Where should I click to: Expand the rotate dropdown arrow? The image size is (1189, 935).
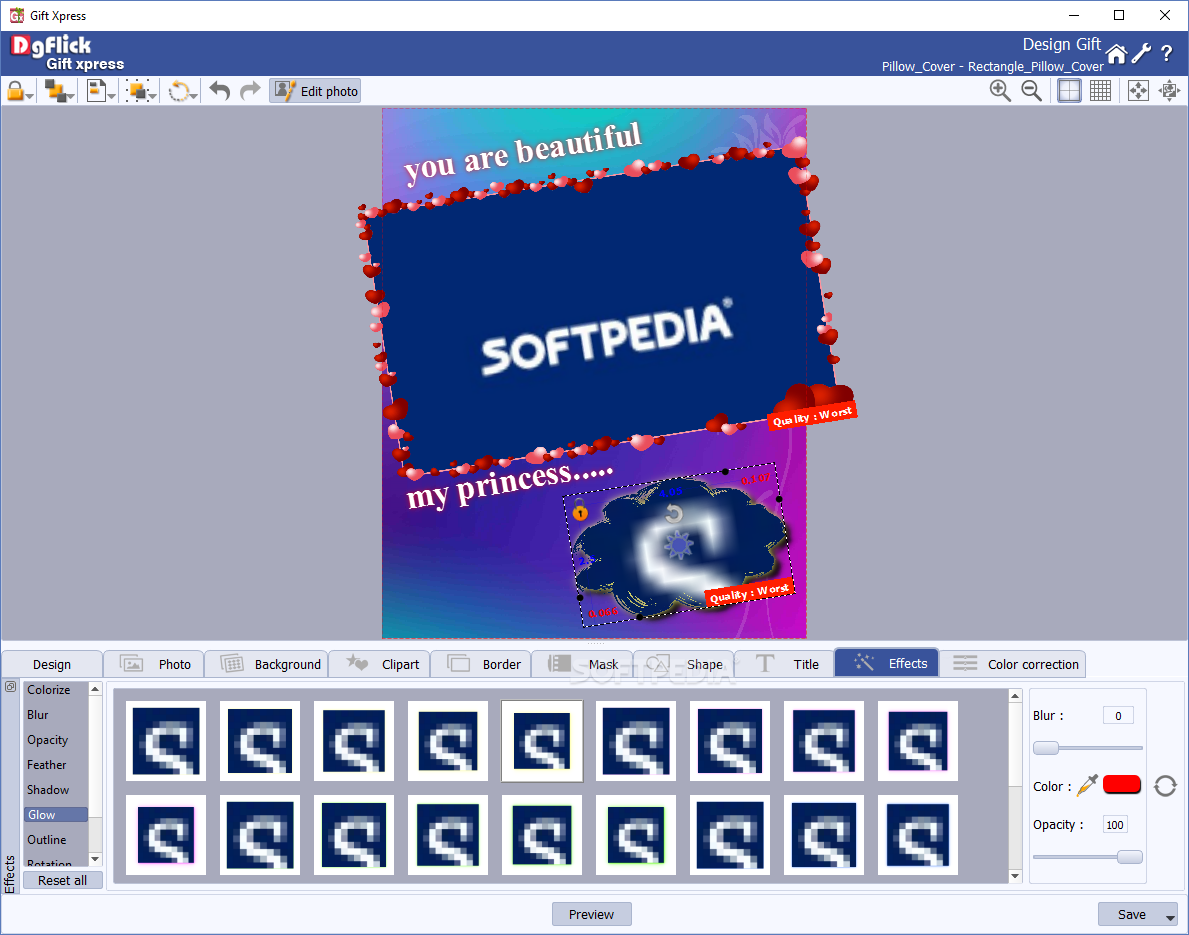[x=194, y=96]
